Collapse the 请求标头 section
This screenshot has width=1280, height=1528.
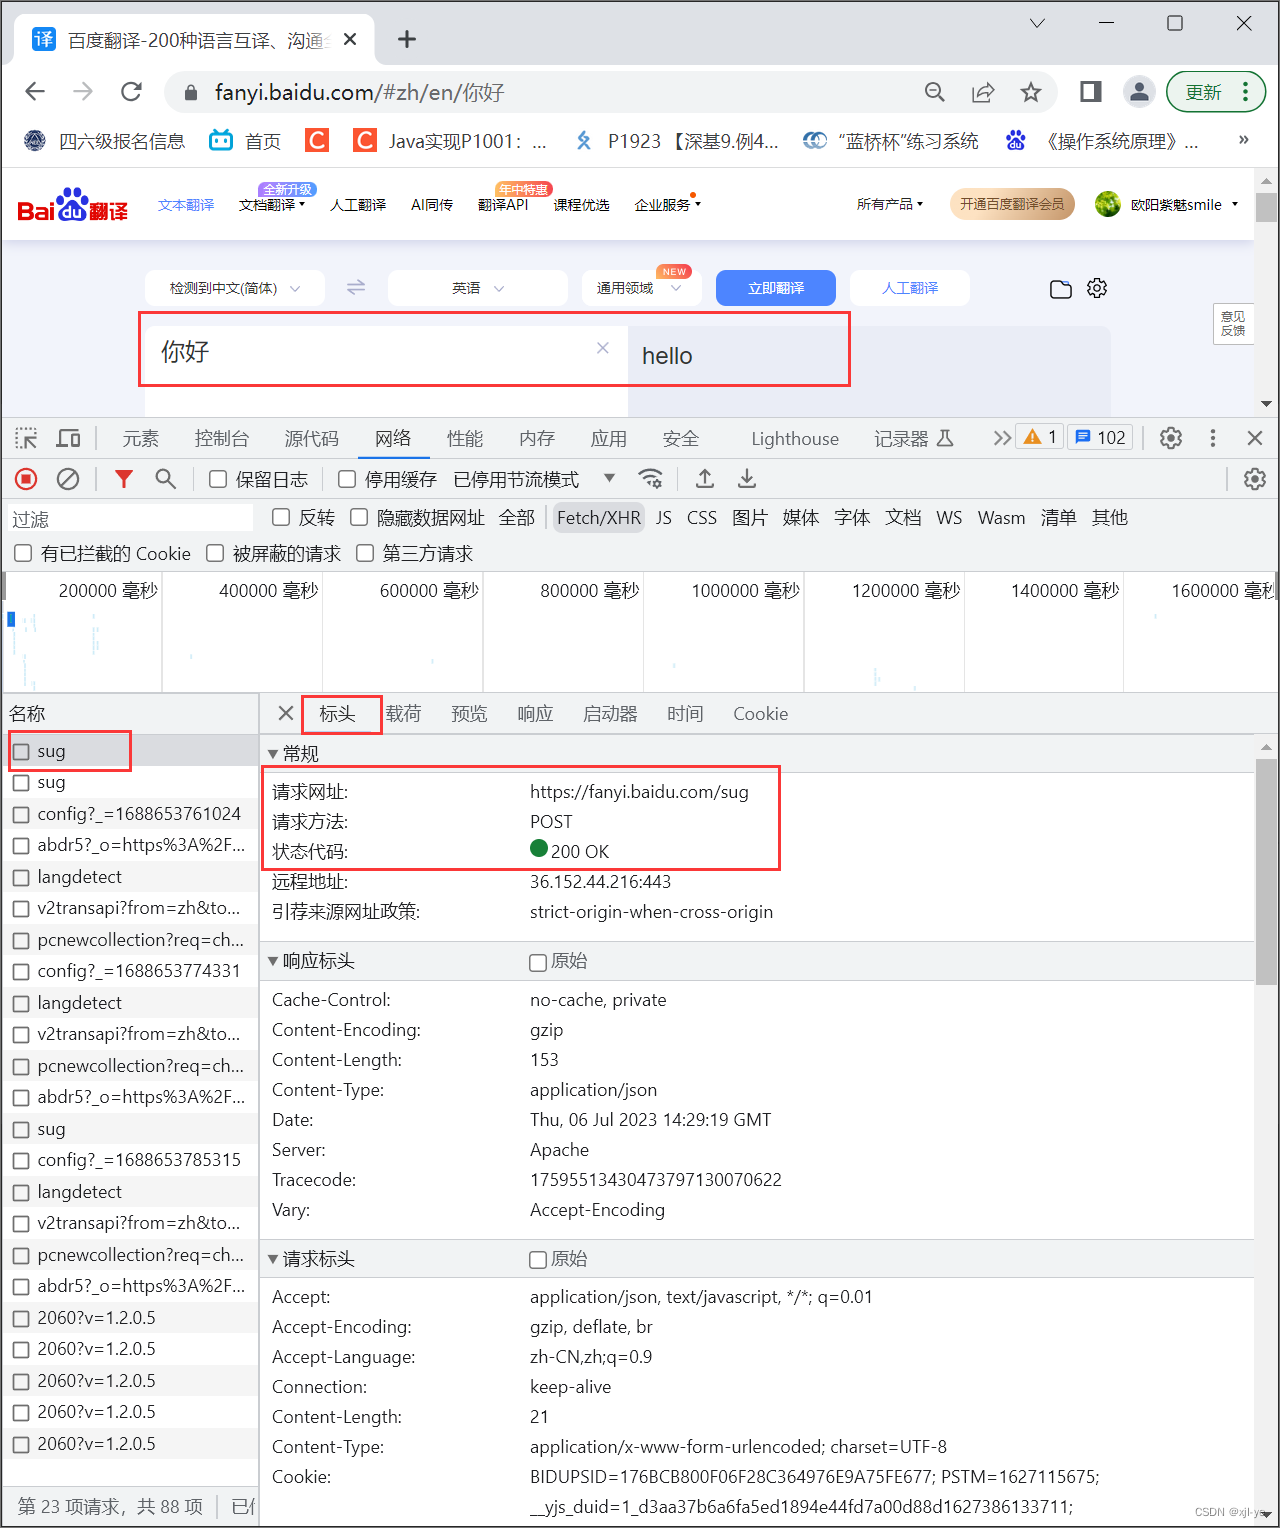[273, 1259]
